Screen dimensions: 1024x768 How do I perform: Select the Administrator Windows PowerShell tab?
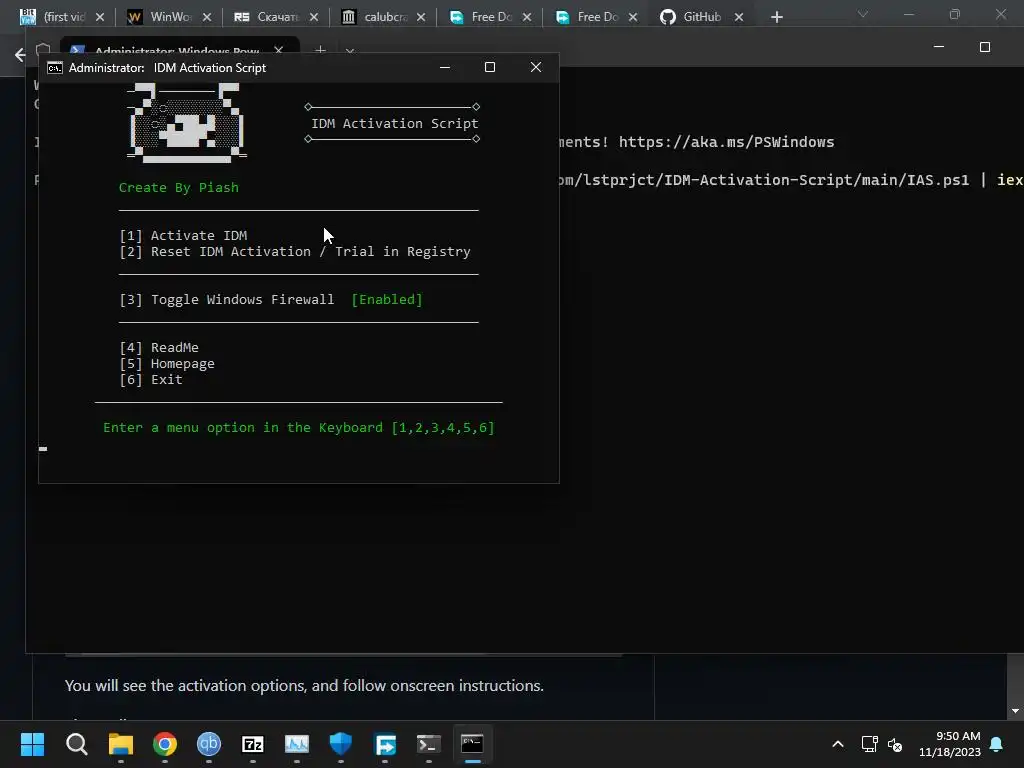[176, 50]
